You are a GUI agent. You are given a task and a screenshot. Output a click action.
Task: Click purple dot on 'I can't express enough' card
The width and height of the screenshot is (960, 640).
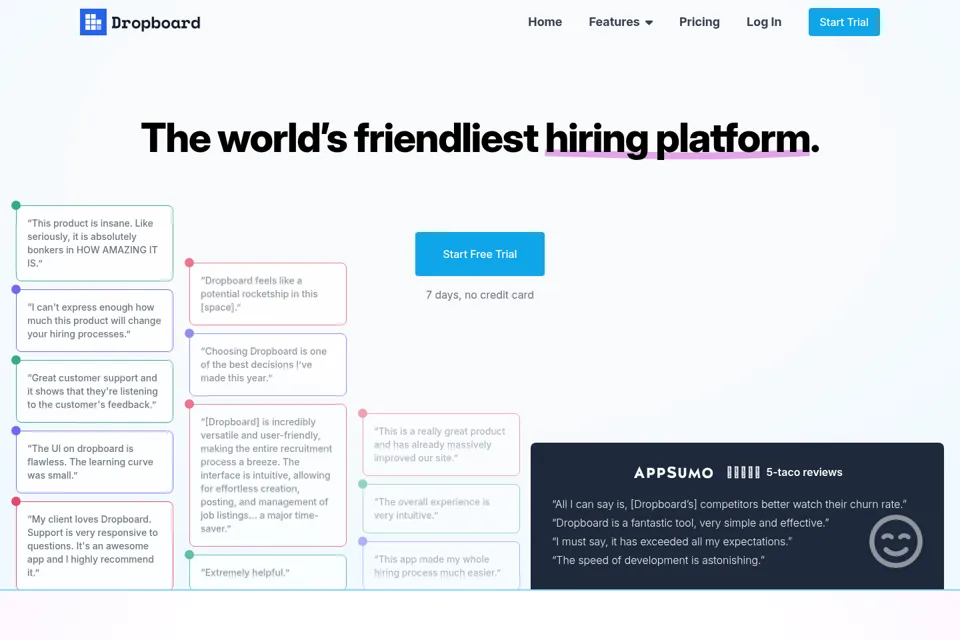[x=17, y=290]
